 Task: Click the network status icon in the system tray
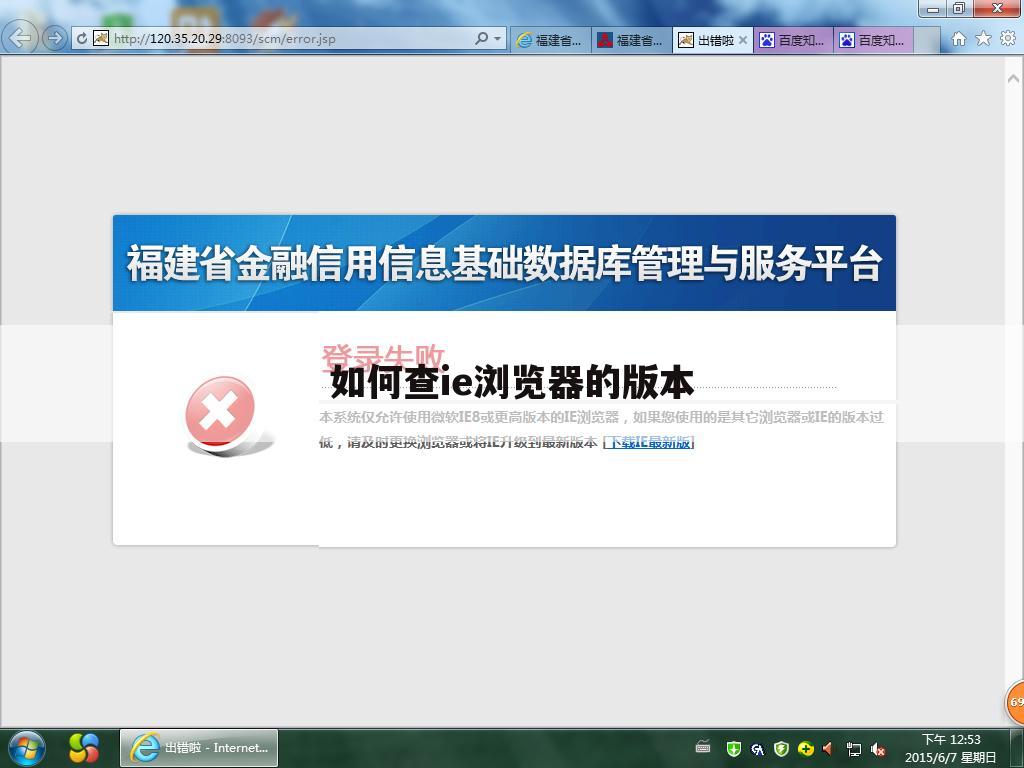coord(853,748)
